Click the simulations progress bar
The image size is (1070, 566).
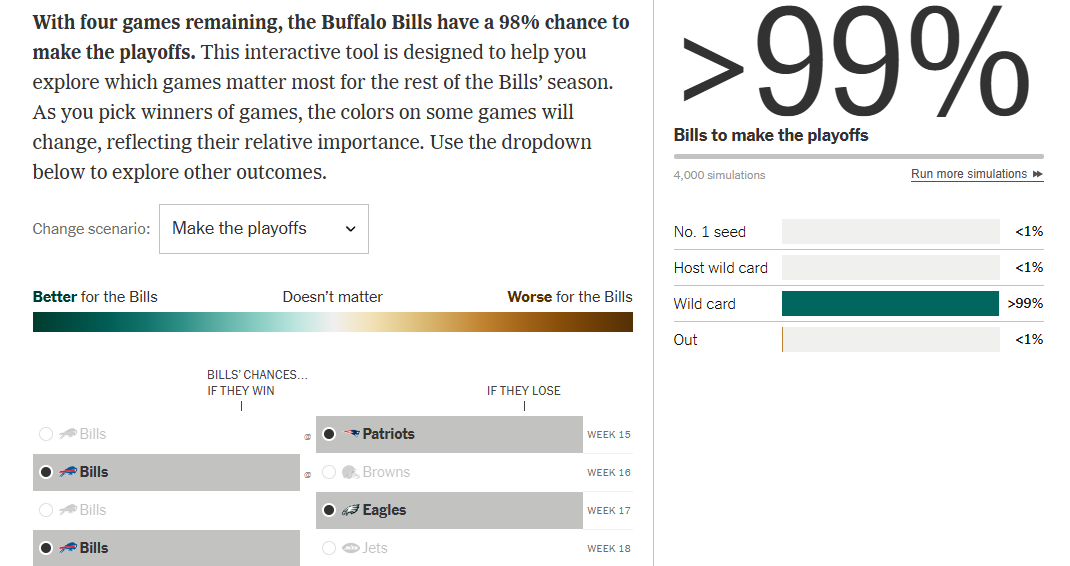858,156
